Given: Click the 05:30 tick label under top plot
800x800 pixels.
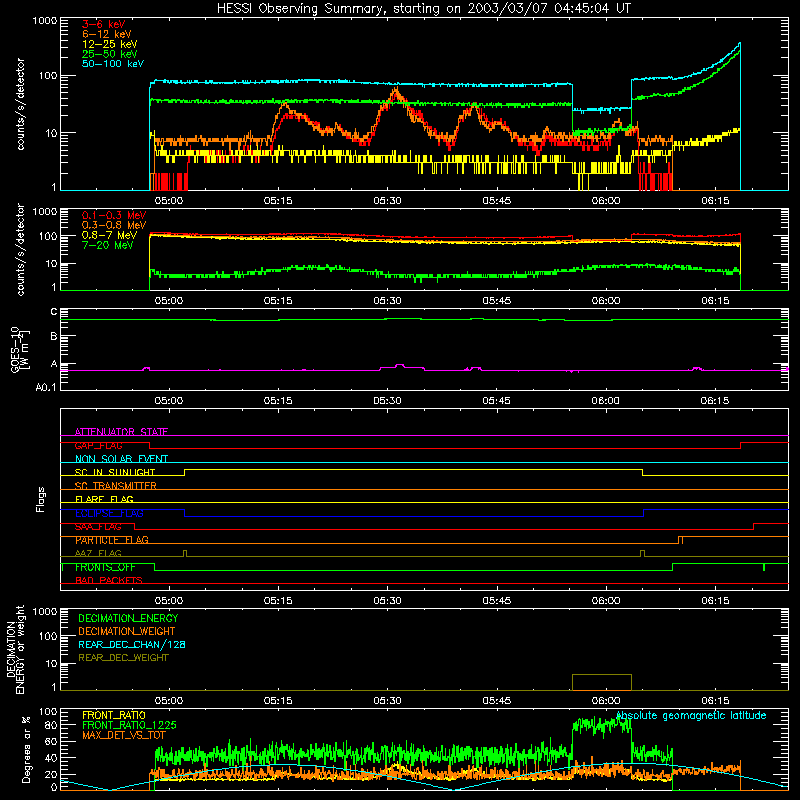Looking at the screenshot, I should [x=387, y=201].
